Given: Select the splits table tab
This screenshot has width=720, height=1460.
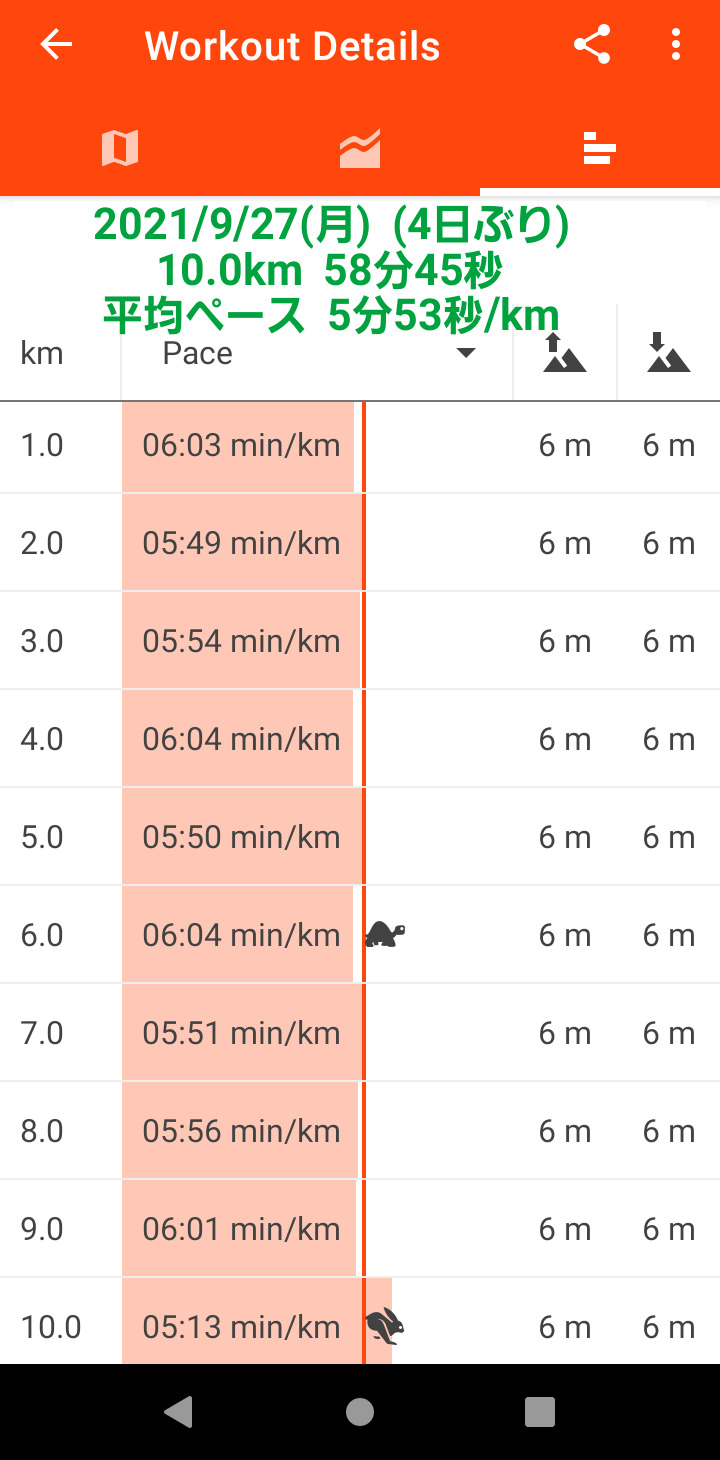Looking at the screenshot, I should click(x=599, y=149).
